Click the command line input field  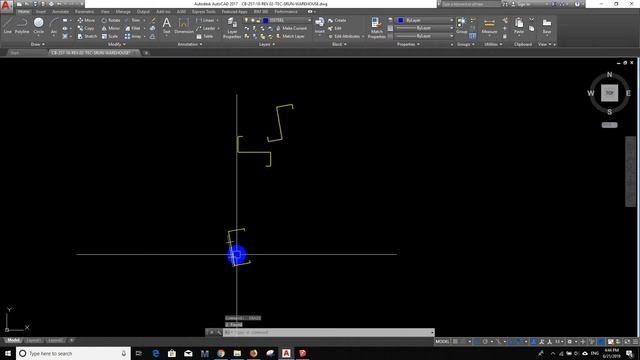329,333
